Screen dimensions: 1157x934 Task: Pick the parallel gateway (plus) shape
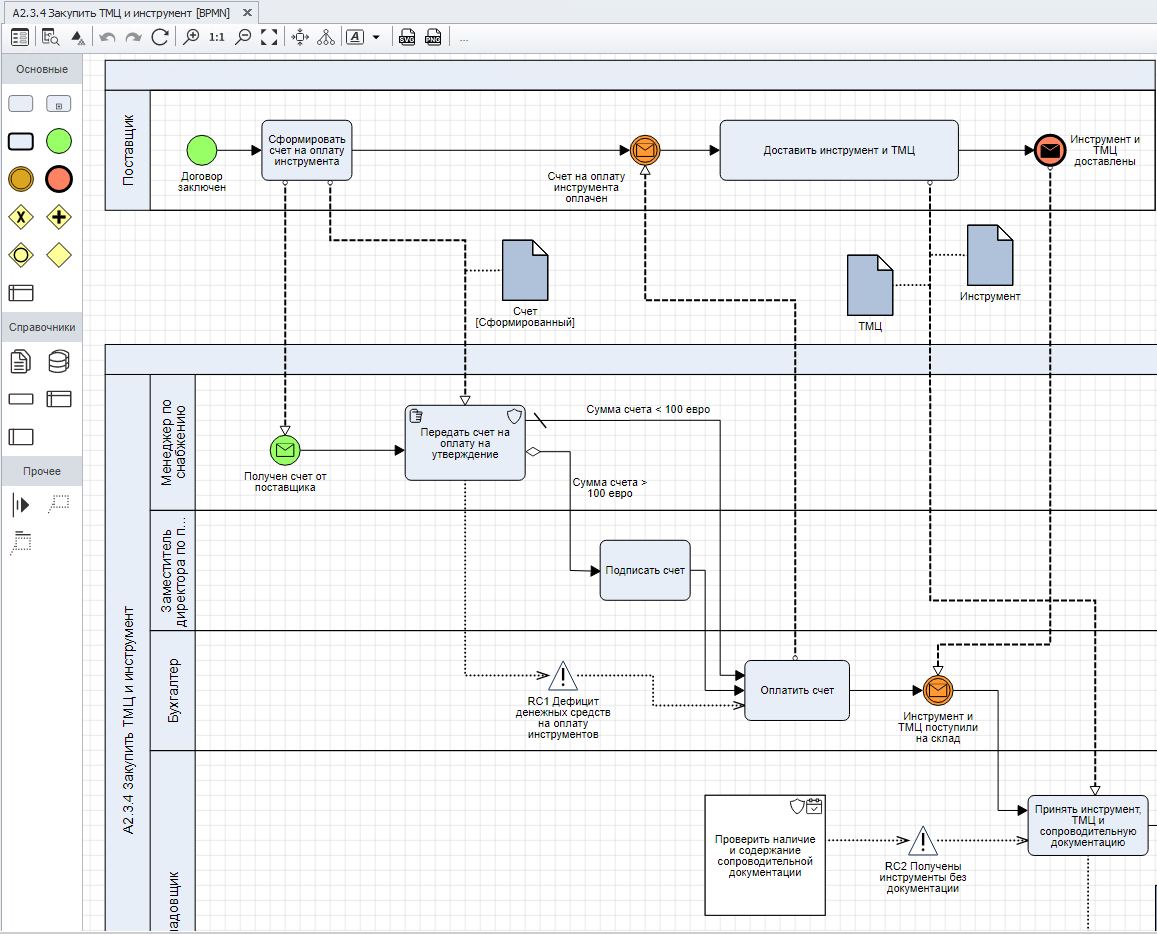pos(60,217)
